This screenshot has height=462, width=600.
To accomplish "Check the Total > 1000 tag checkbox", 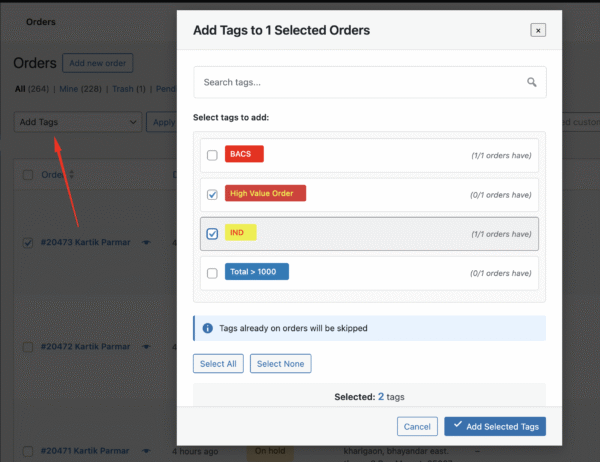I will click(x=211, y=273).
